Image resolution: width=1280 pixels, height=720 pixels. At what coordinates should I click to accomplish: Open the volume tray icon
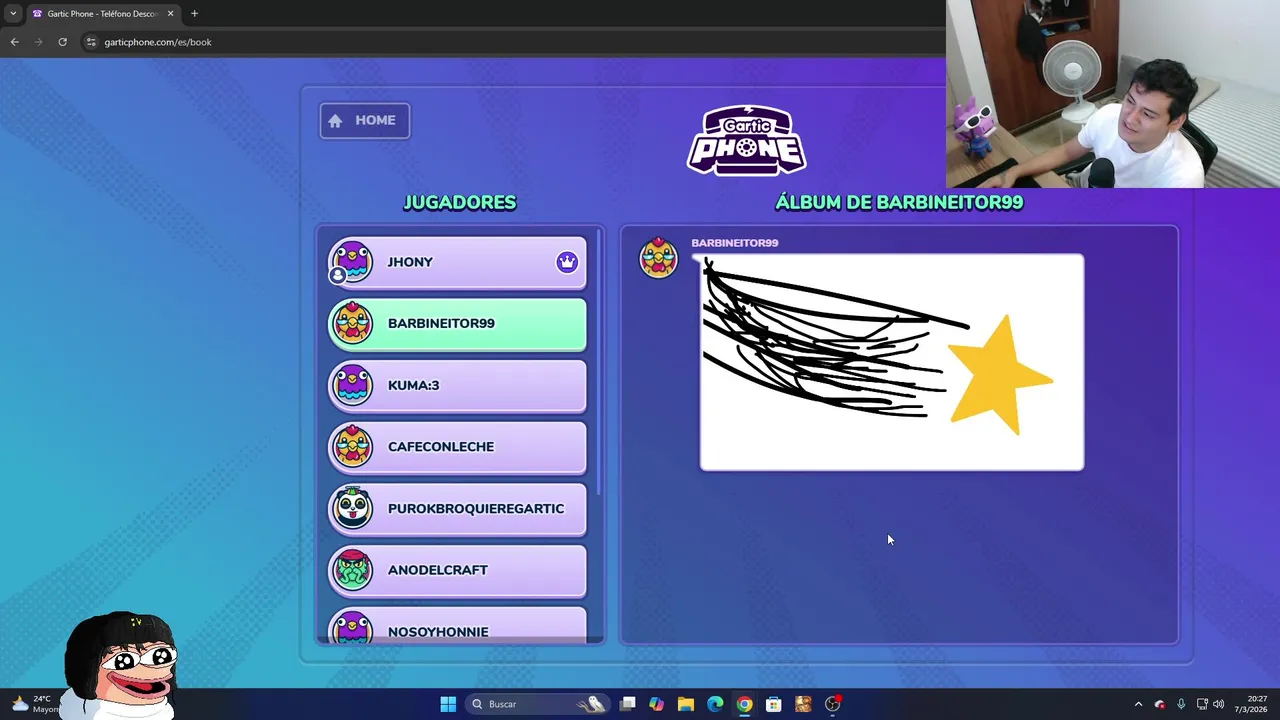(x=1219, y=704)
